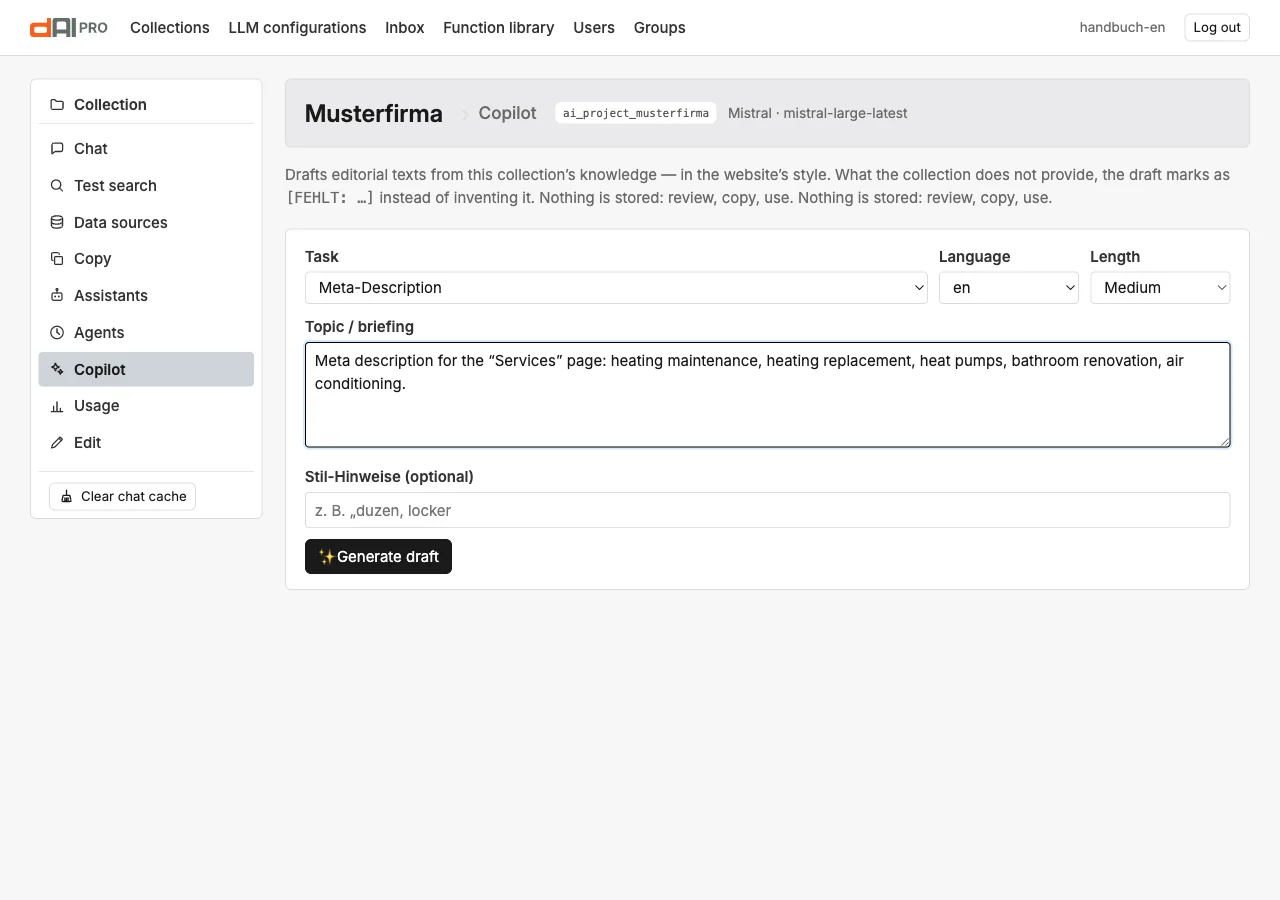Screen dimensions: 1280x900
Task: Click the Log out button
Action: click(x=1217, y=28)
